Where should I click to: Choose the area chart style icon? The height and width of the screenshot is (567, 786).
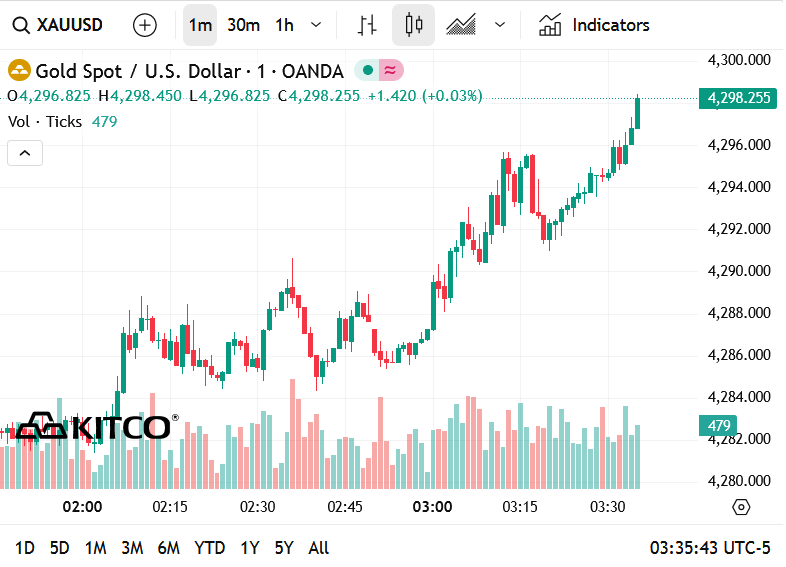pyautogui.click(x=461, y=25)
